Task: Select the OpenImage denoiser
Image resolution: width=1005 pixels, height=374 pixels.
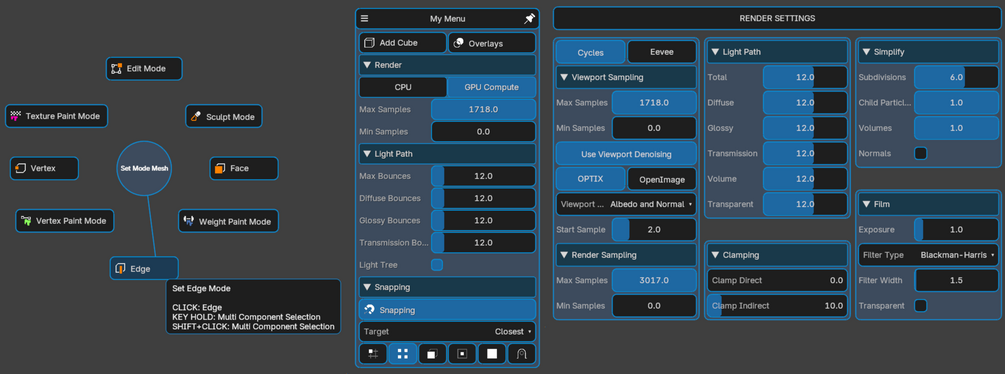Action: click(x=661, y=179)
